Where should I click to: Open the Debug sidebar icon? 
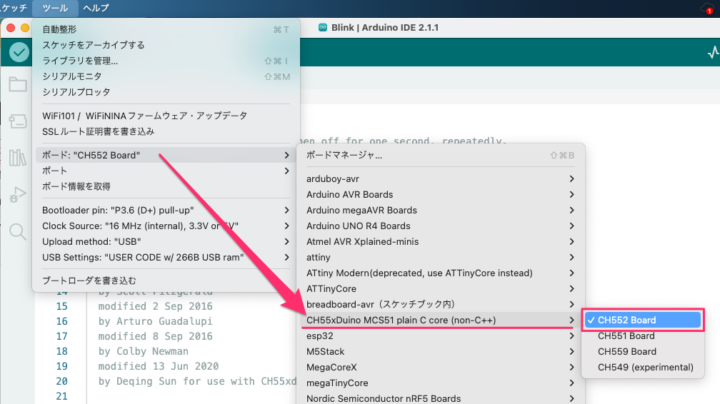coord(17,194)
